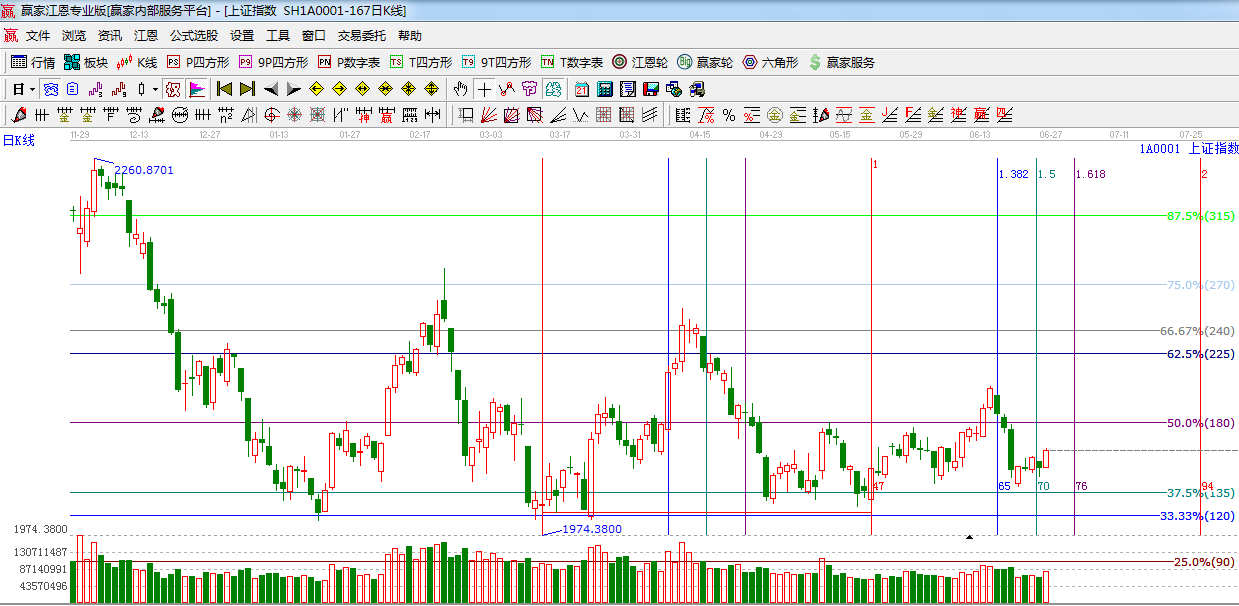Click the 1974.3800 low price label
This screenshot has width=1239, height=606.
coord(592,529)
